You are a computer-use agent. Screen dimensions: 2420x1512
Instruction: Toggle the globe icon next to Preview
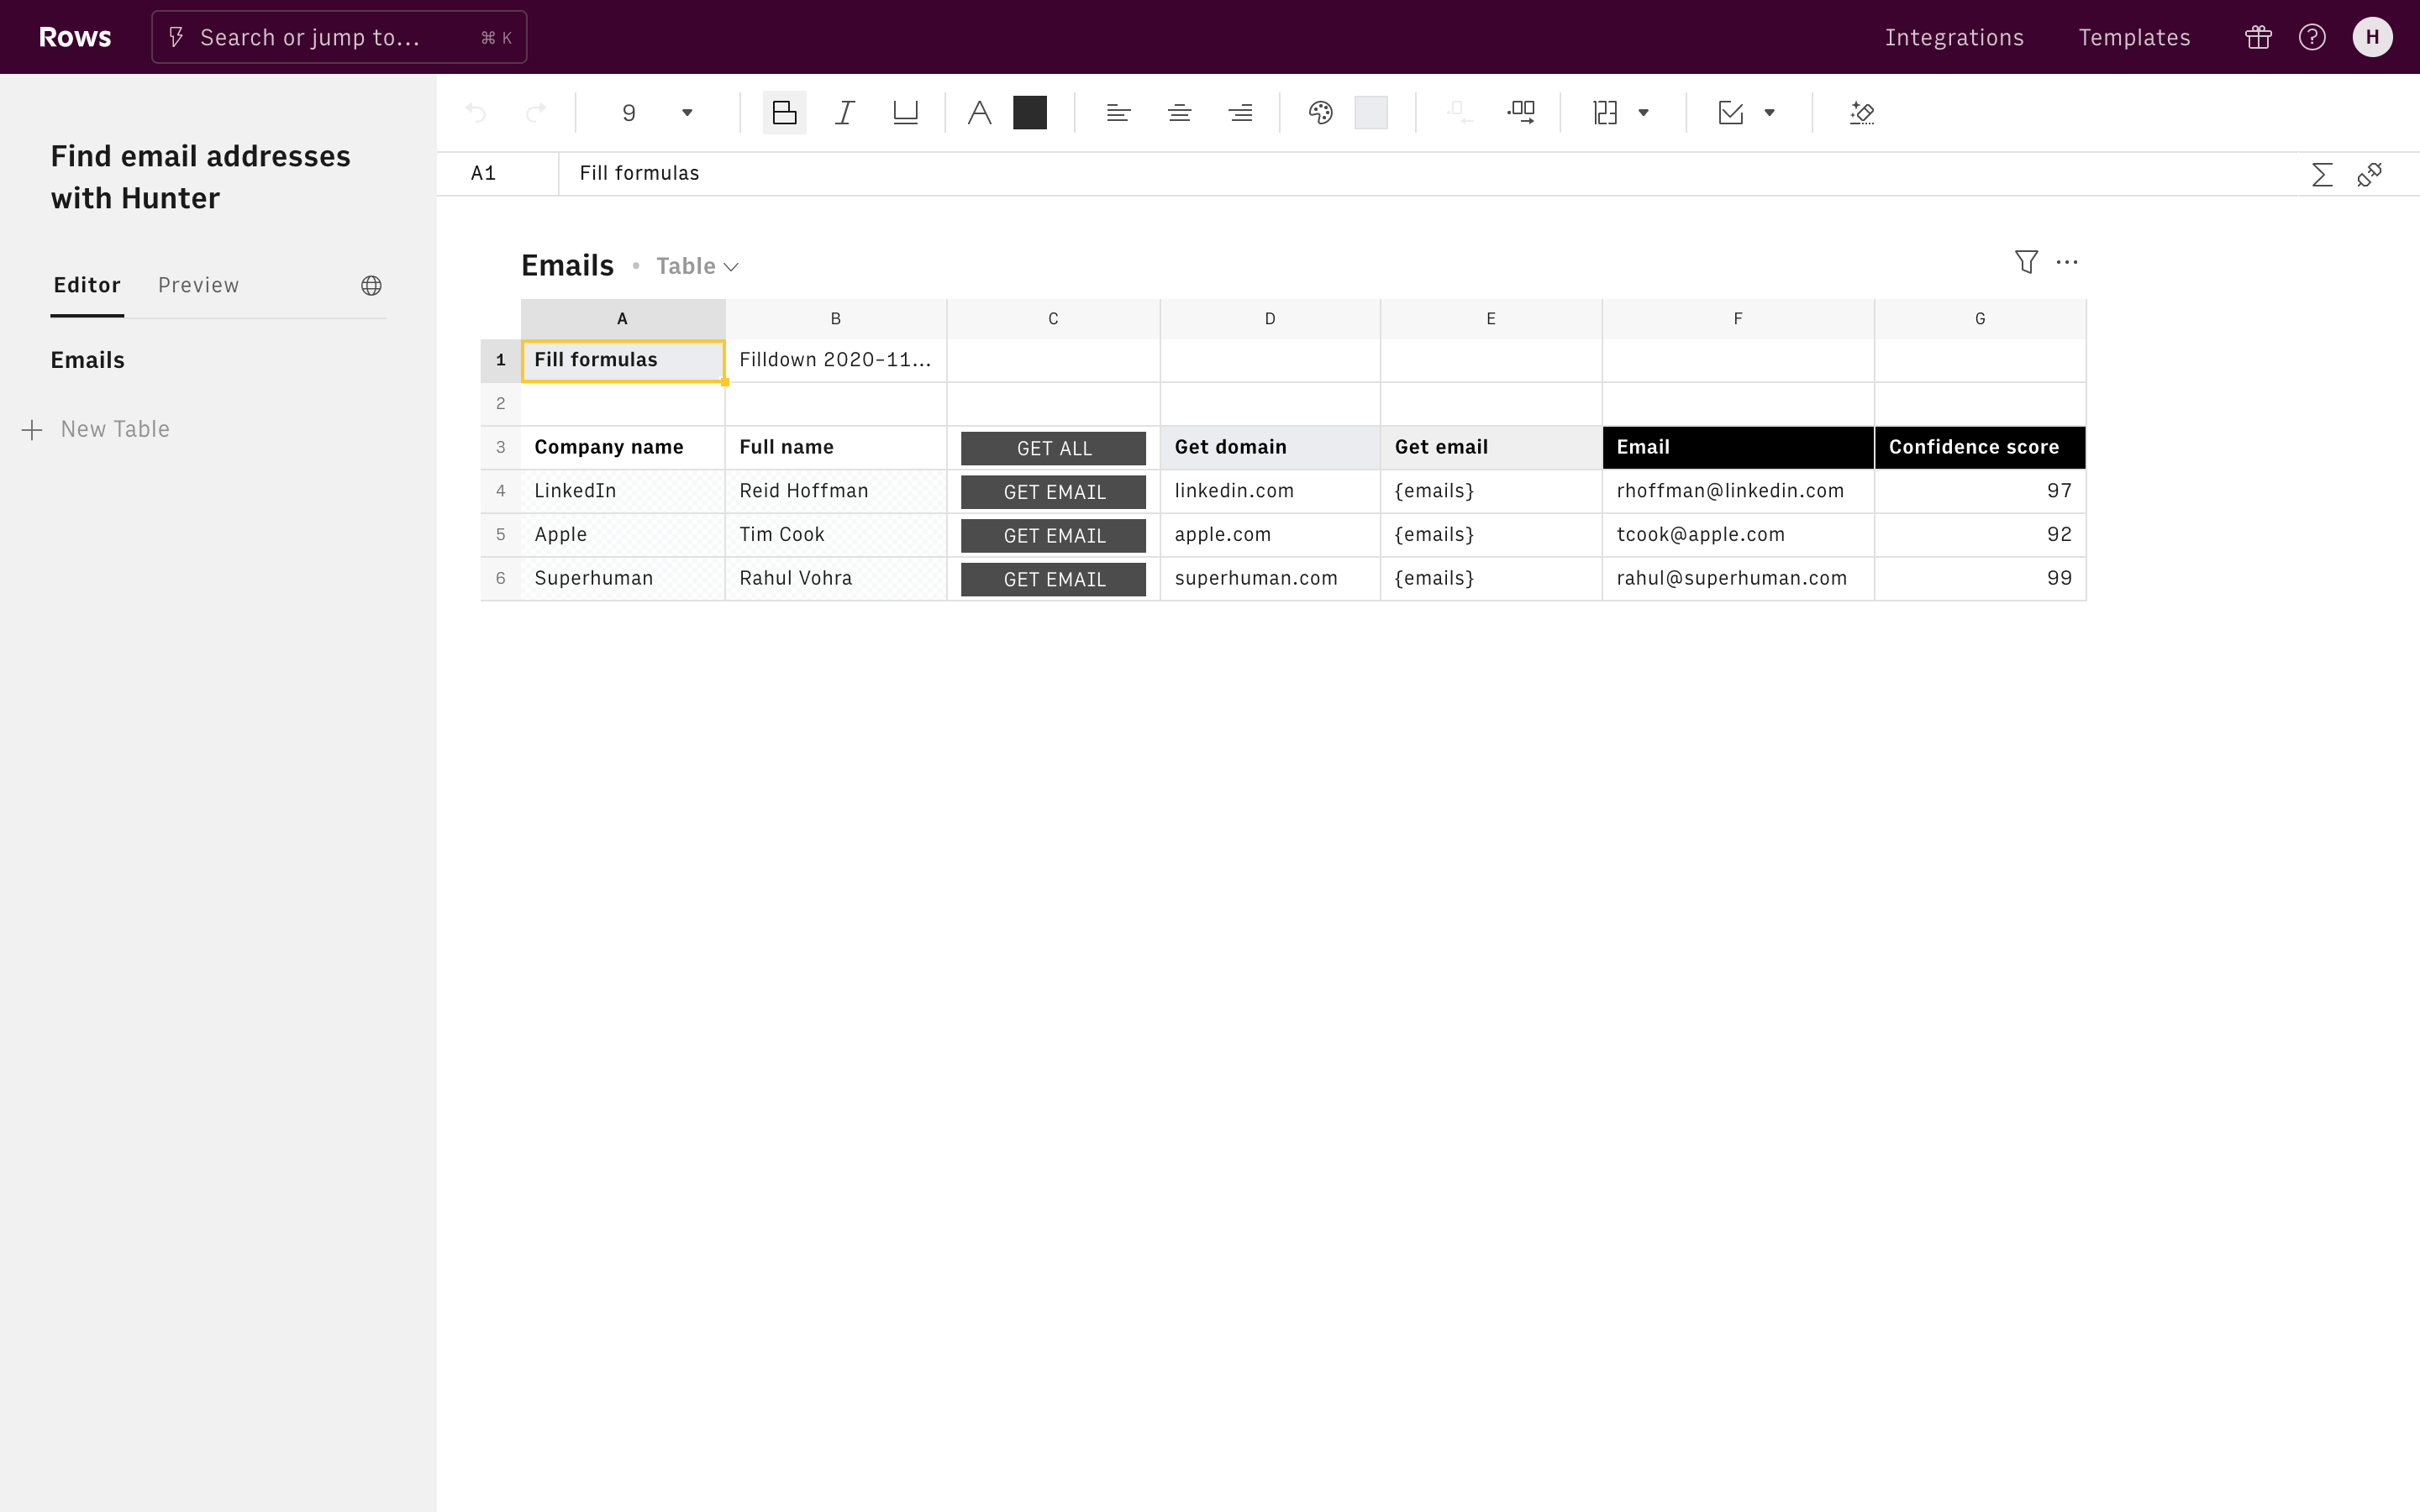click(x=371, y=284)
